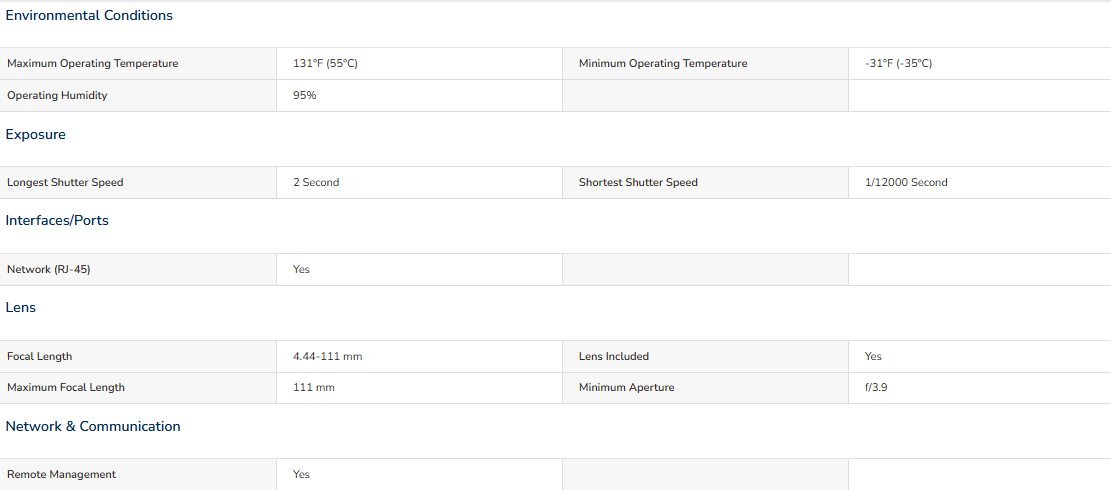This screenshot has height=490, width=1111.
Task: Click the Longest Shutter Speed label
Action: pos(65,183)
